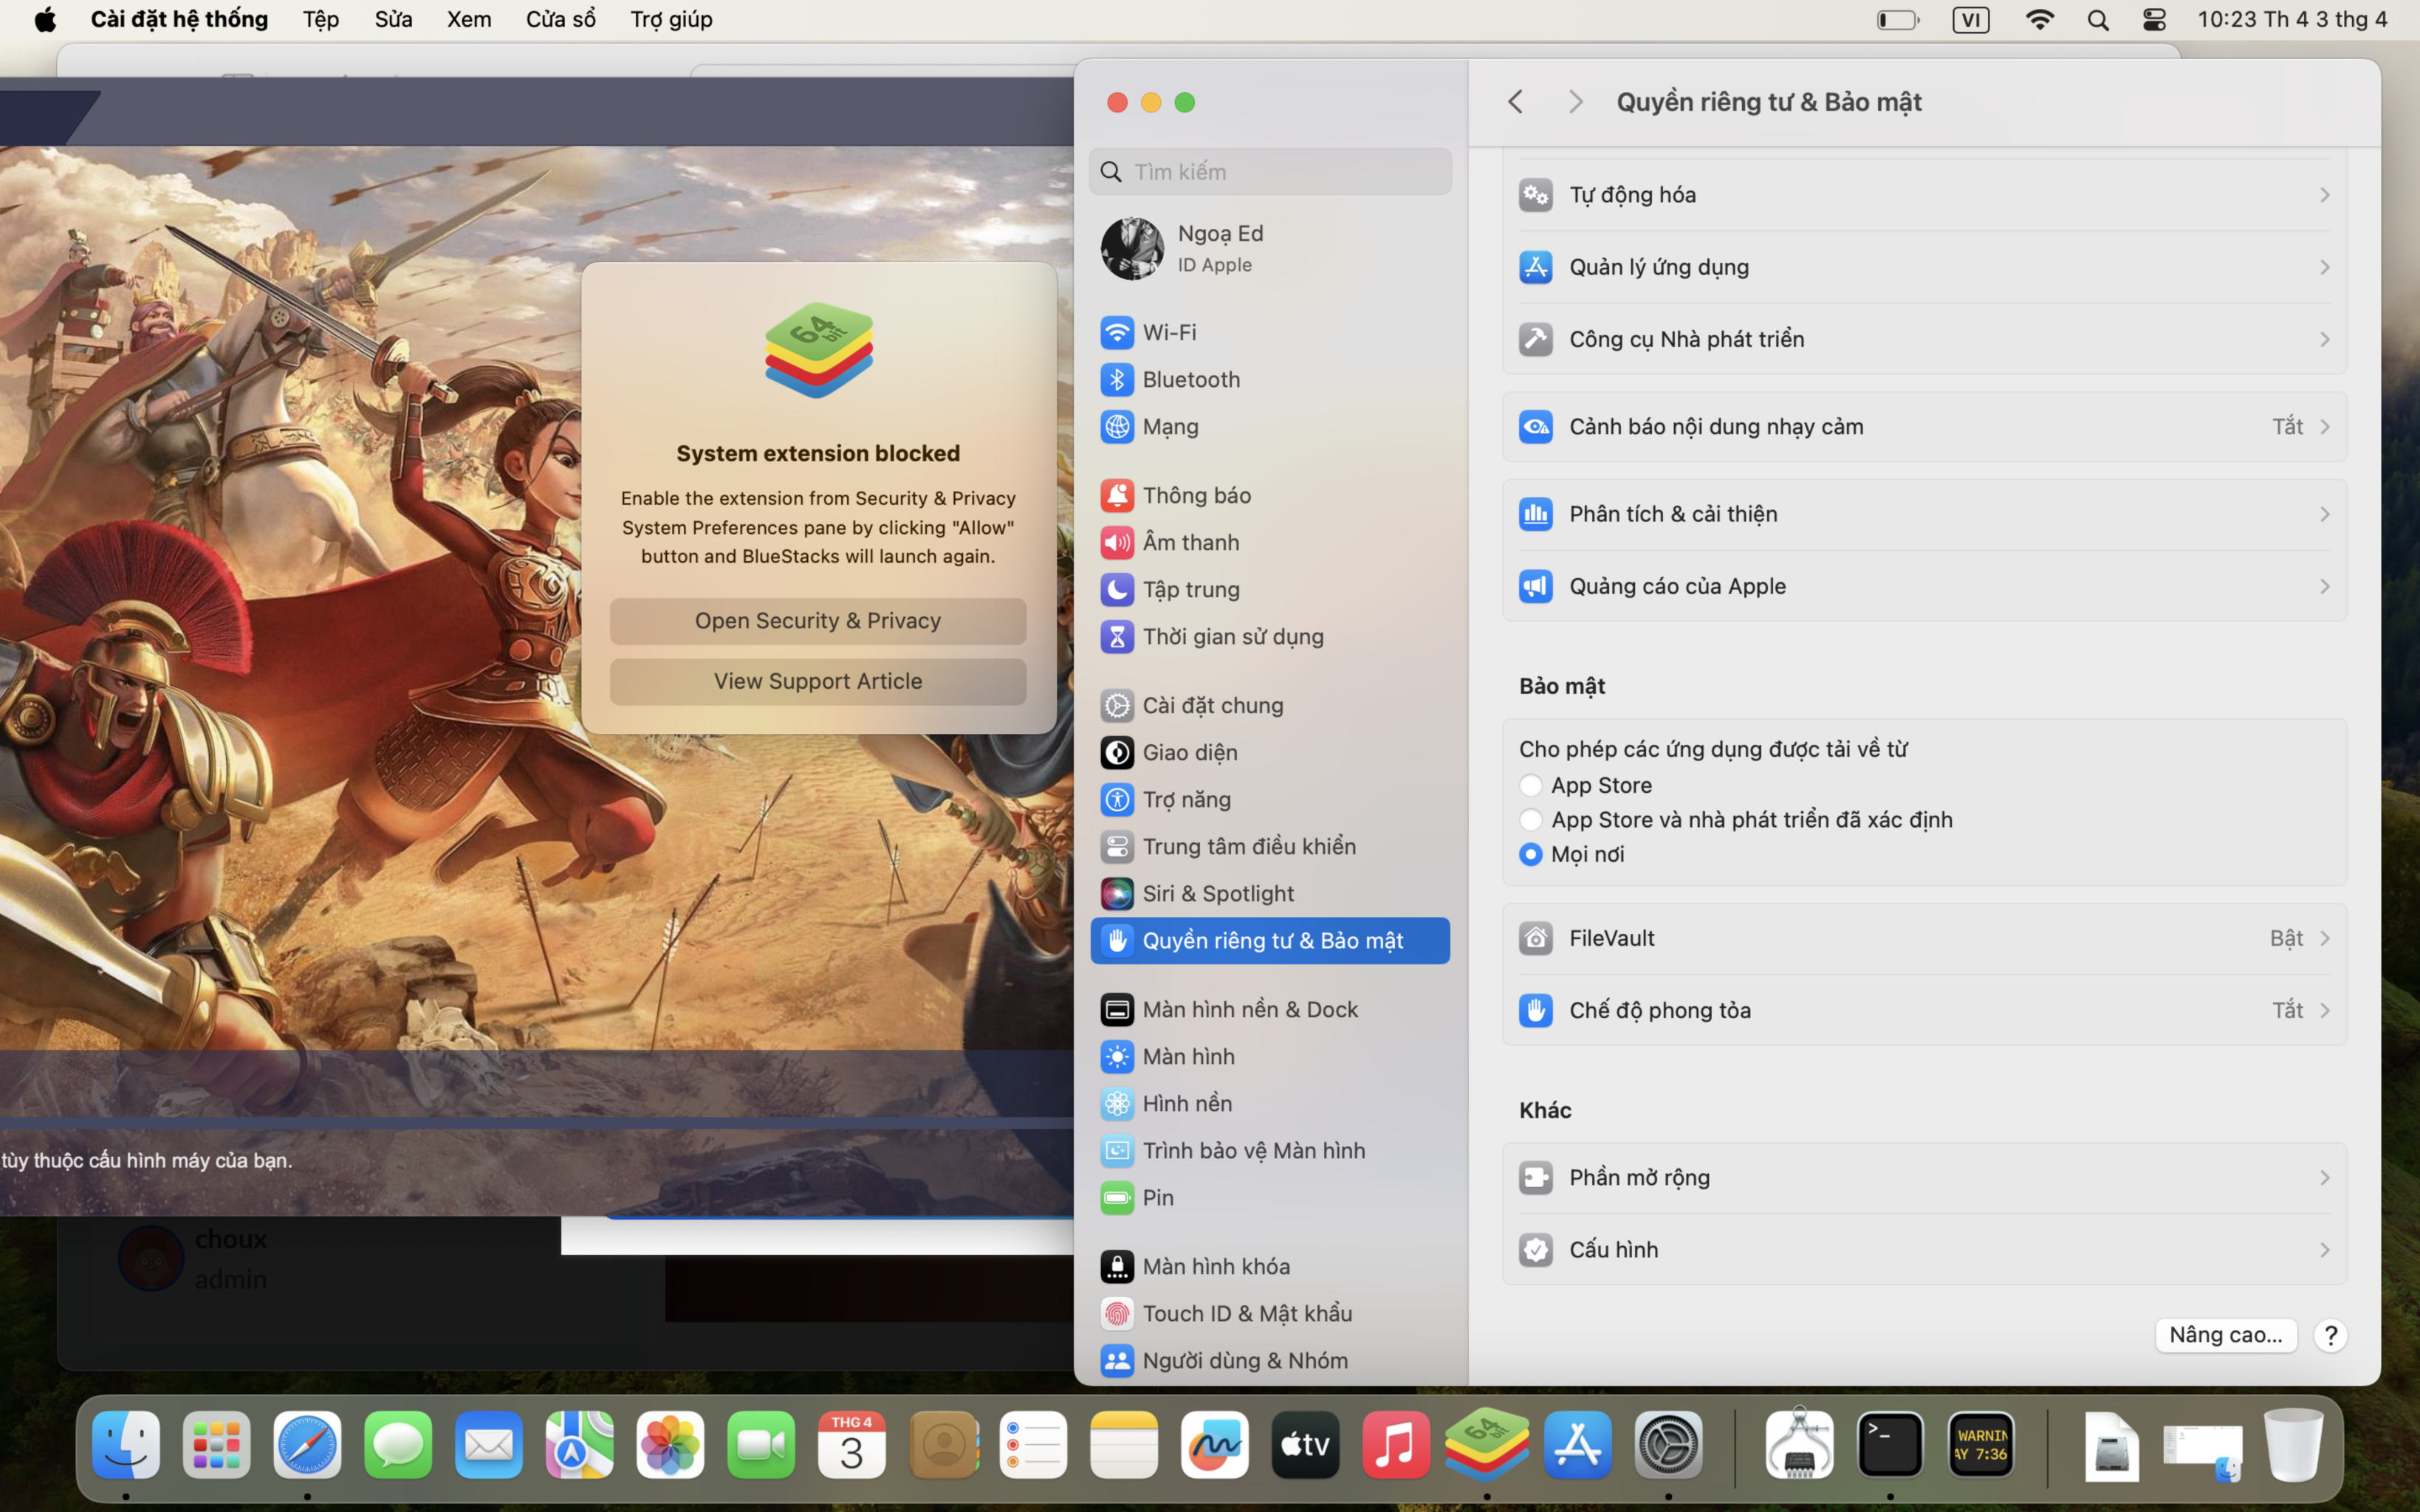Click the help question mark button
This screenshot has height=1512, width=2420.
(x=2330, y=1335)
